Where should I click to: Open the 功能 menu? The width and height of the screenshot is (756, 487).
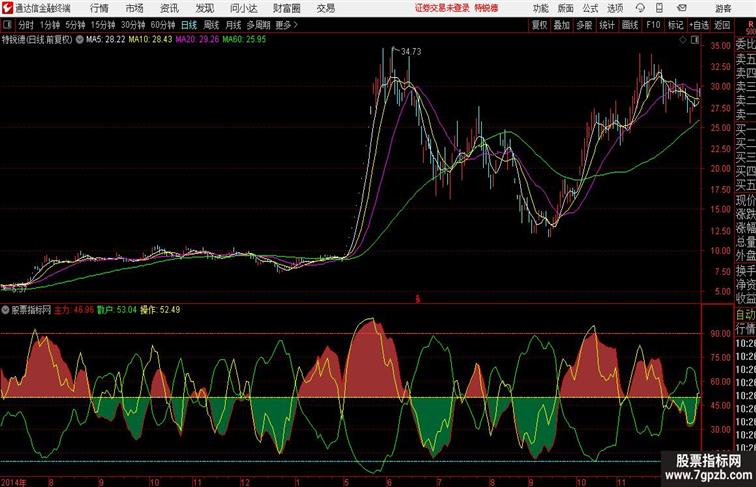coord(541,8)
